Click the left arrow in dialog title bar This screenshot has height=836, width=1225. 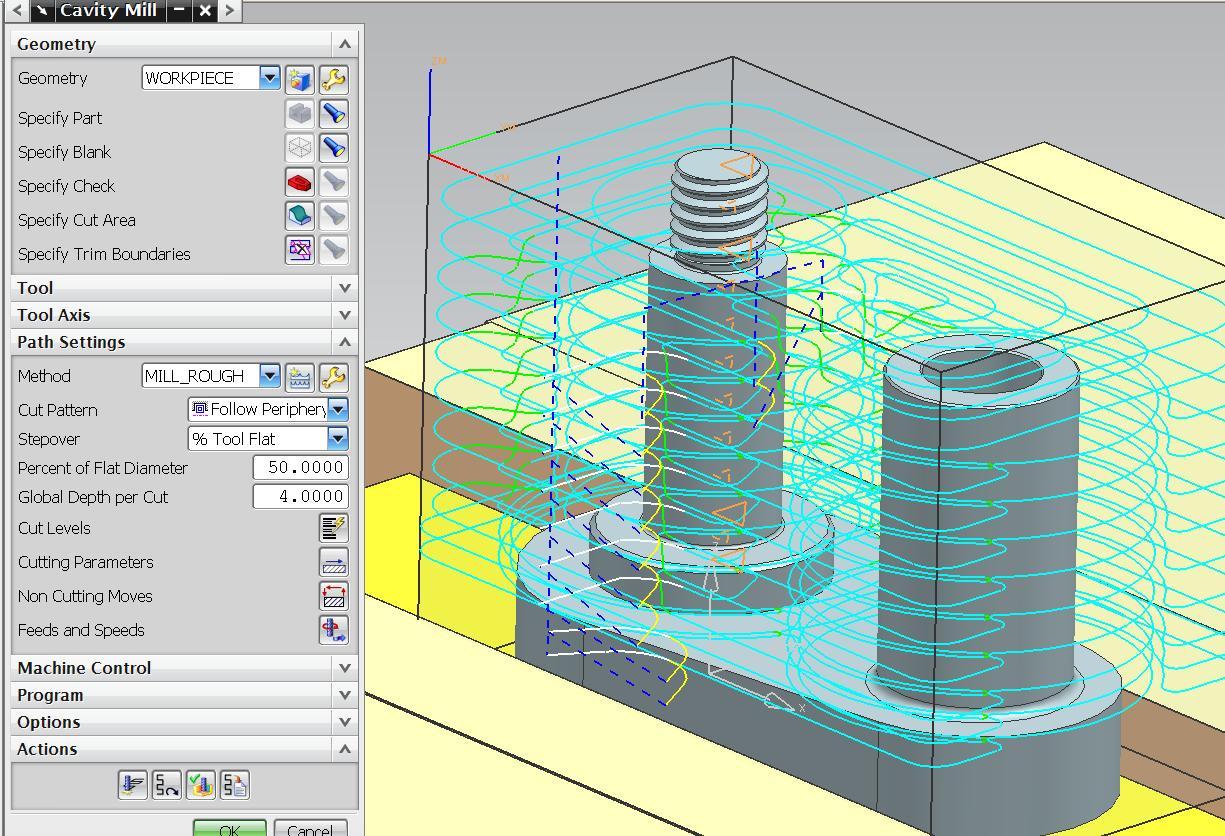tap(17, 10)
